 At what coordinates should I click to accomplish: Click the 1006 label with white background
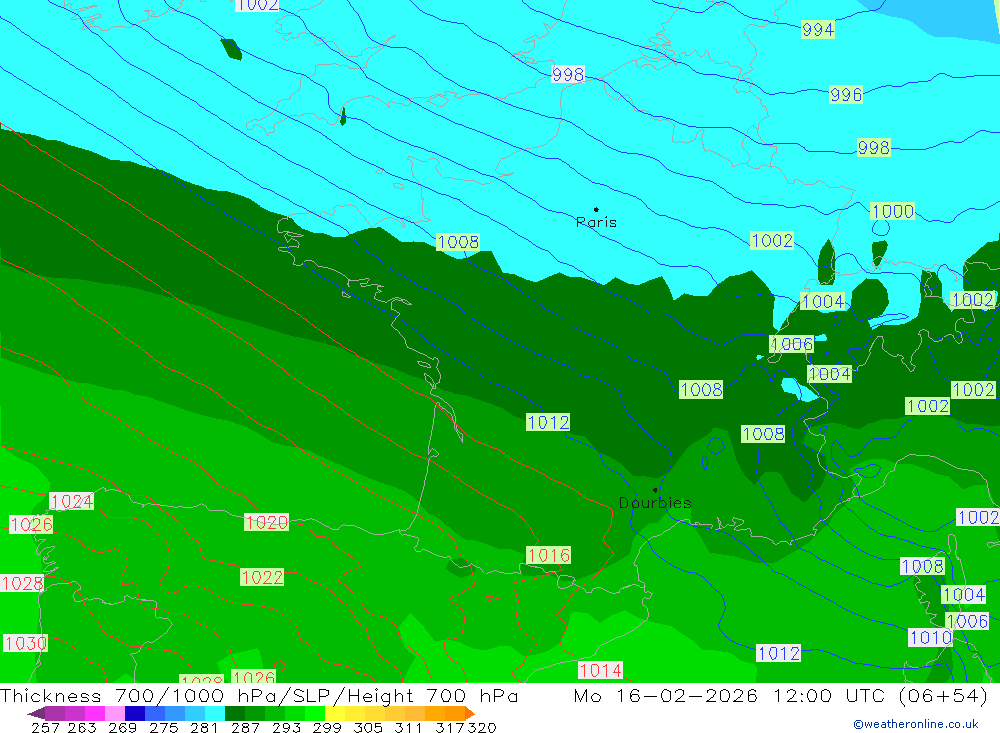(967, 621)
